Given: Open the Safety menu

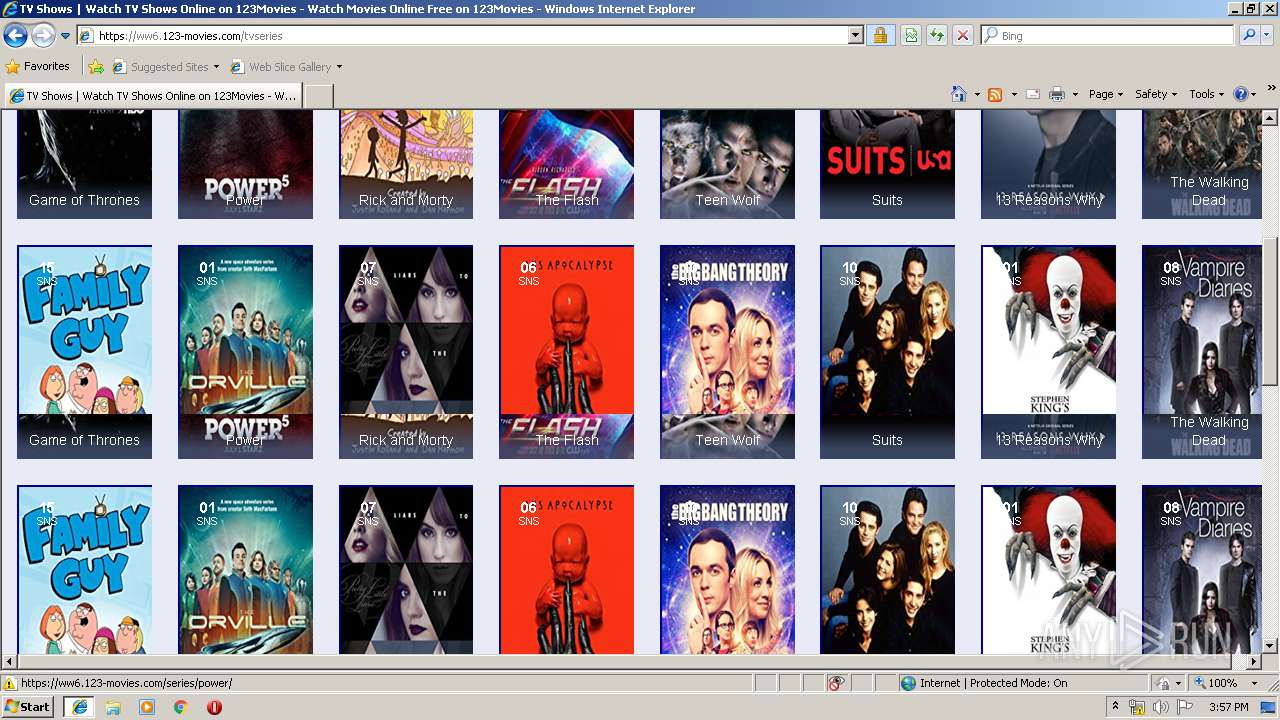Looking at the screenshot, I should 1156,94.
